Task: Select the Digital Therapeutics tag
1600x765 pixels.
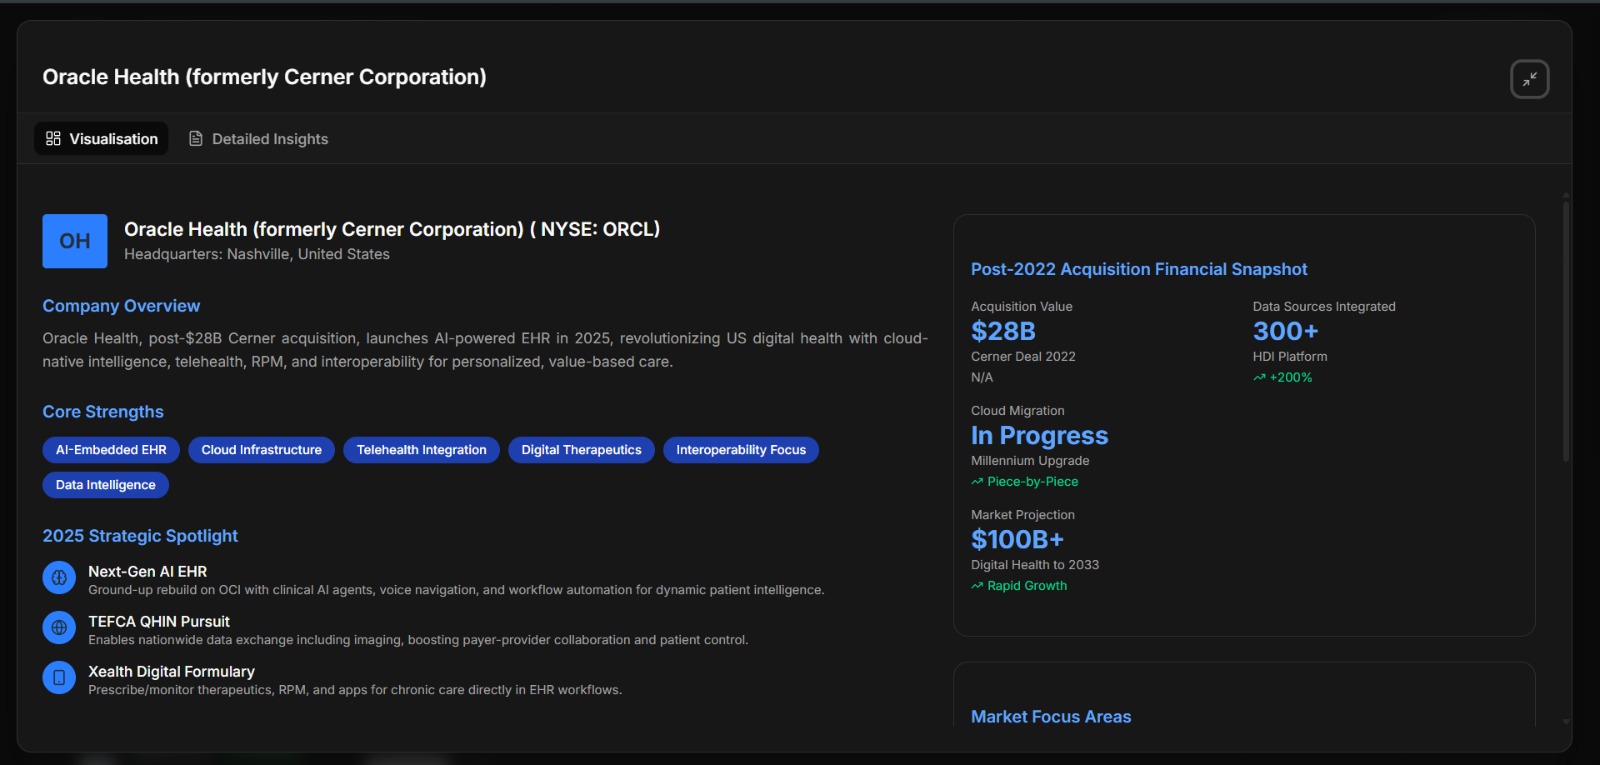Action: point(581,450)
